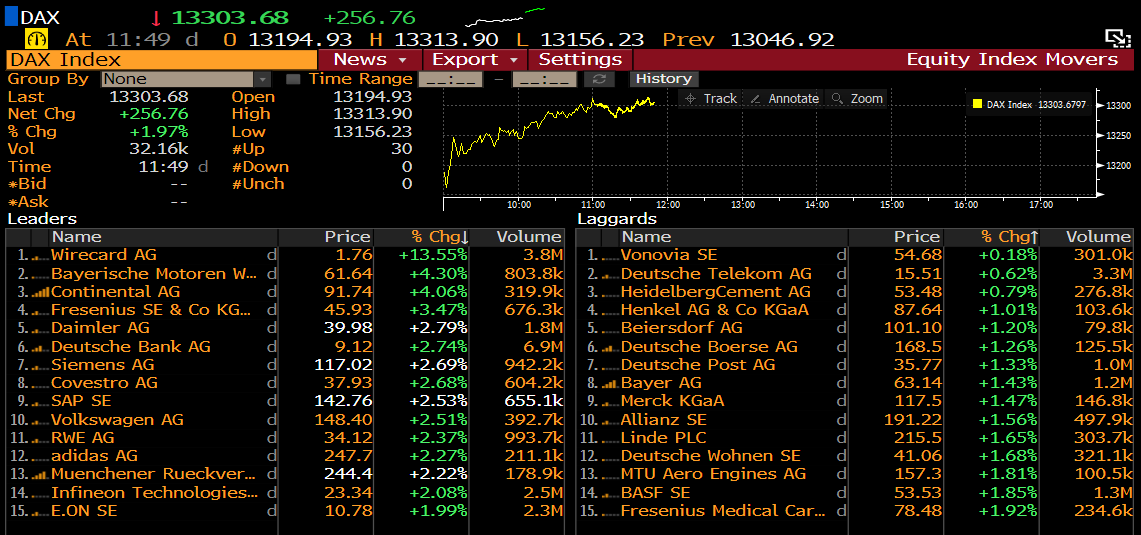Click the DAX Index orange security field
Screen dimensions: 1141x535
(162, 60)
